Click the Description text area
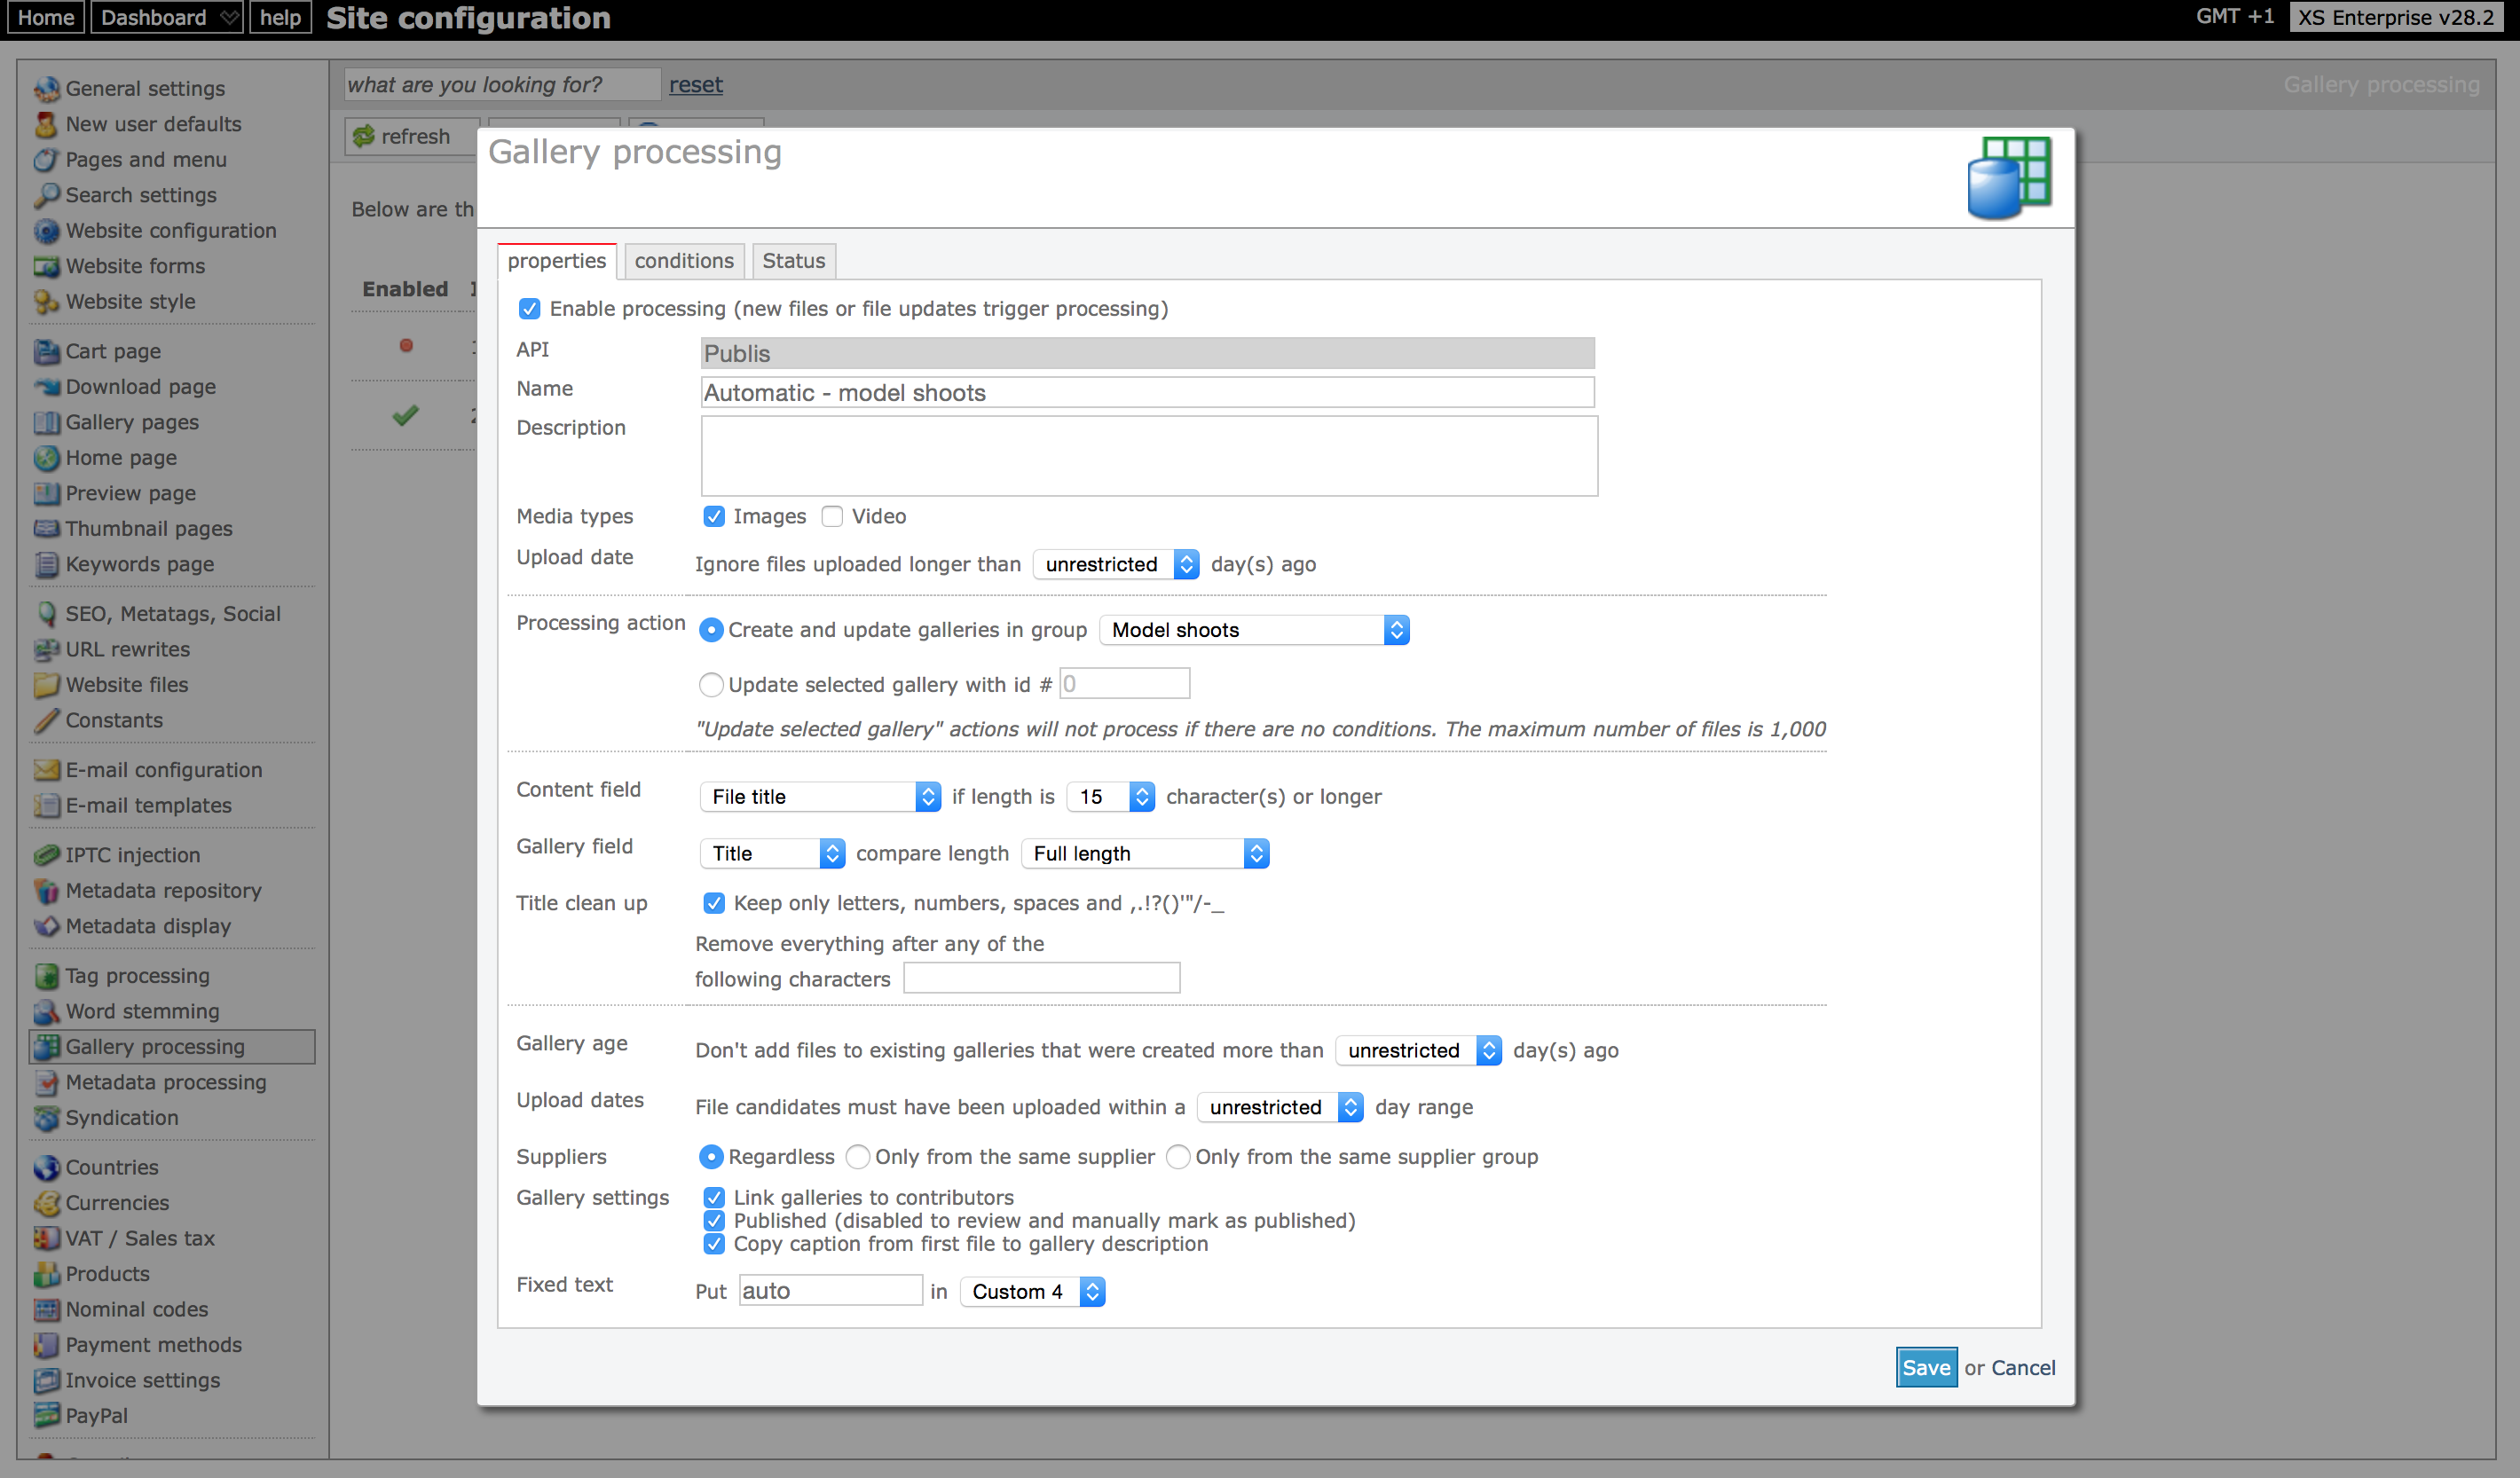 [1149, 456]
